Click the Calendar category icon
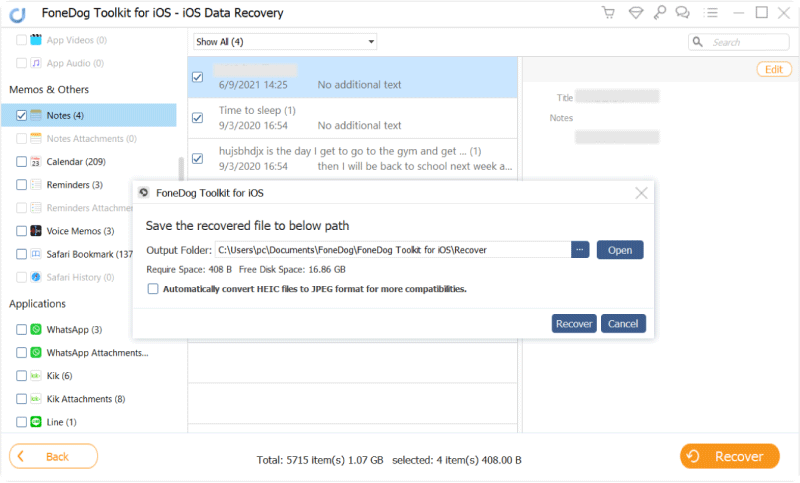800x483 pixels. (36, 162)
